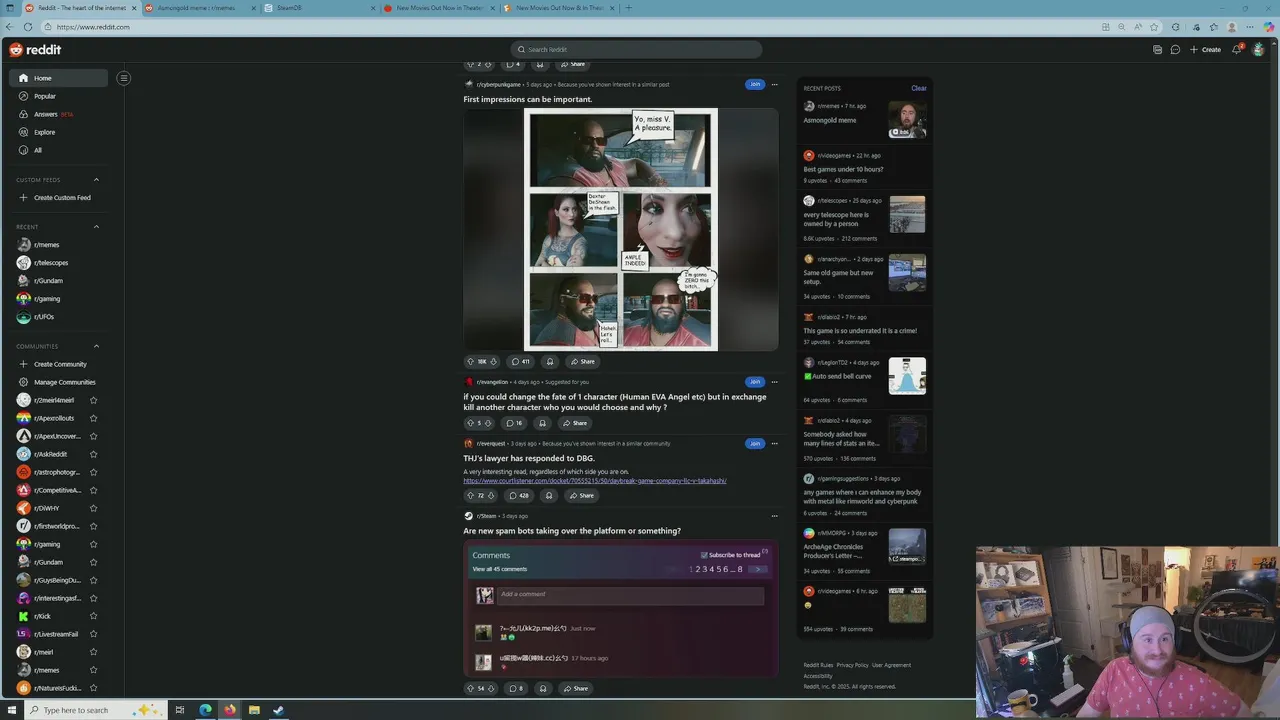Collapse the Communities section
This screenshot has height=720, width=1280.
click(x=96, y=346)
